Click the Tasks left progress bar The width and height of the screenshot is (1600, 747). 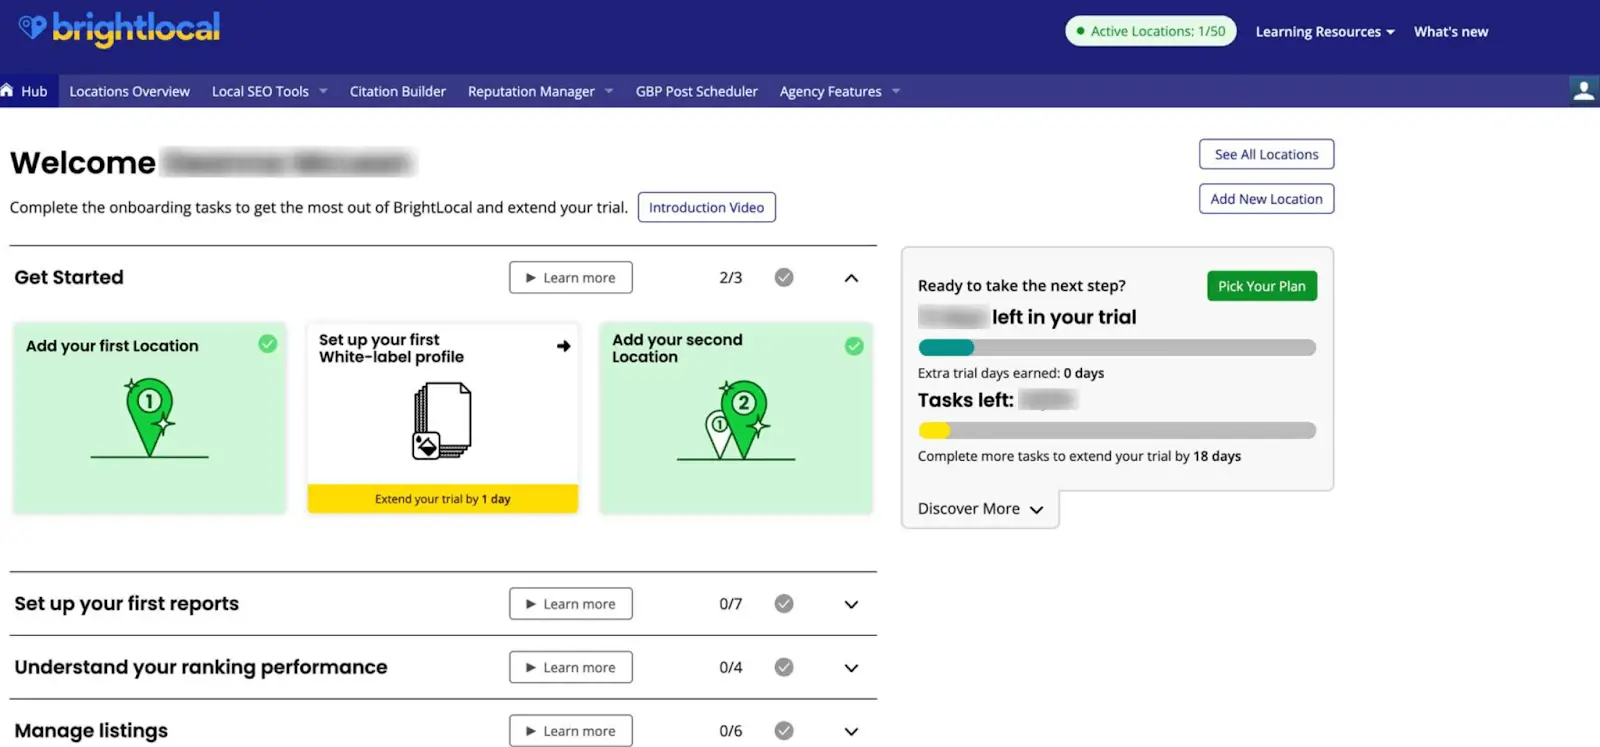point(1117,431)
